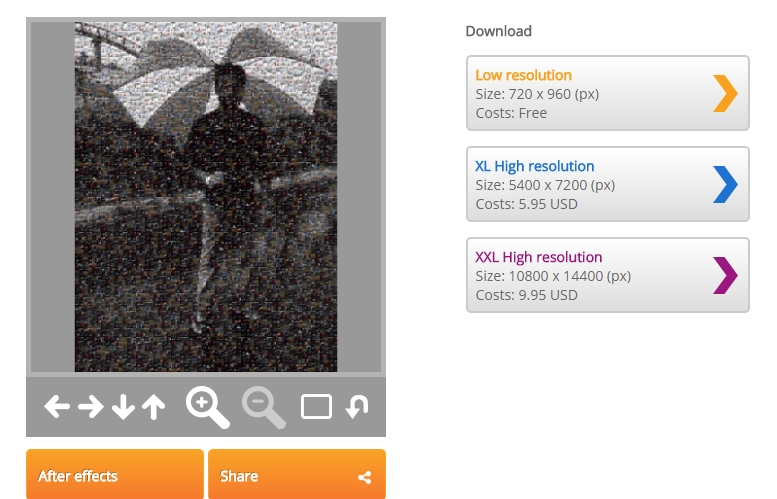777x499 pixels.
Task: Click the rectangle fit-to-view icon
Action: coord(317,407)
